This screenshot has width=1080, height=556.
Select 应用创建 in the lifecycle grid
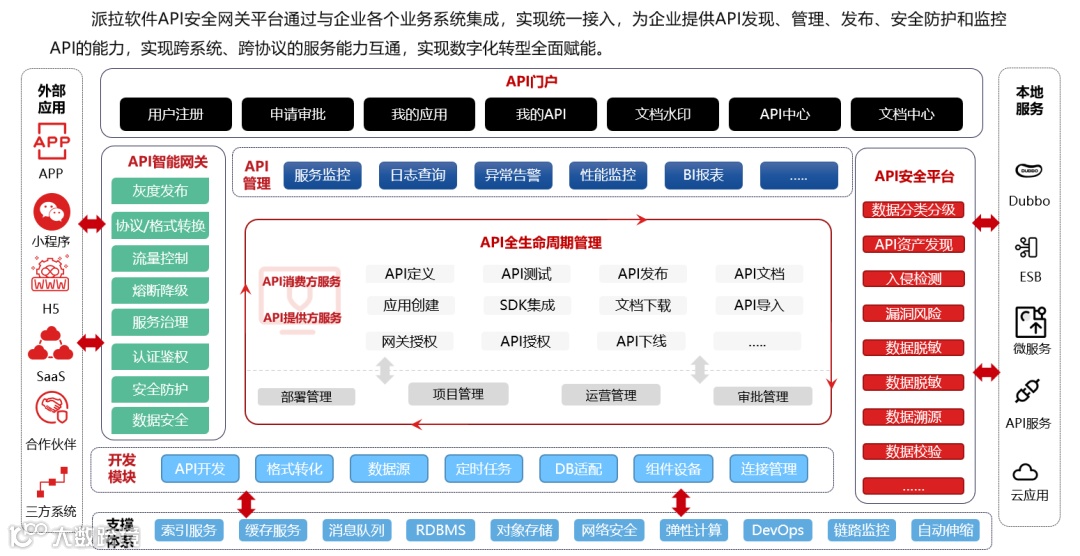point(411,305)
